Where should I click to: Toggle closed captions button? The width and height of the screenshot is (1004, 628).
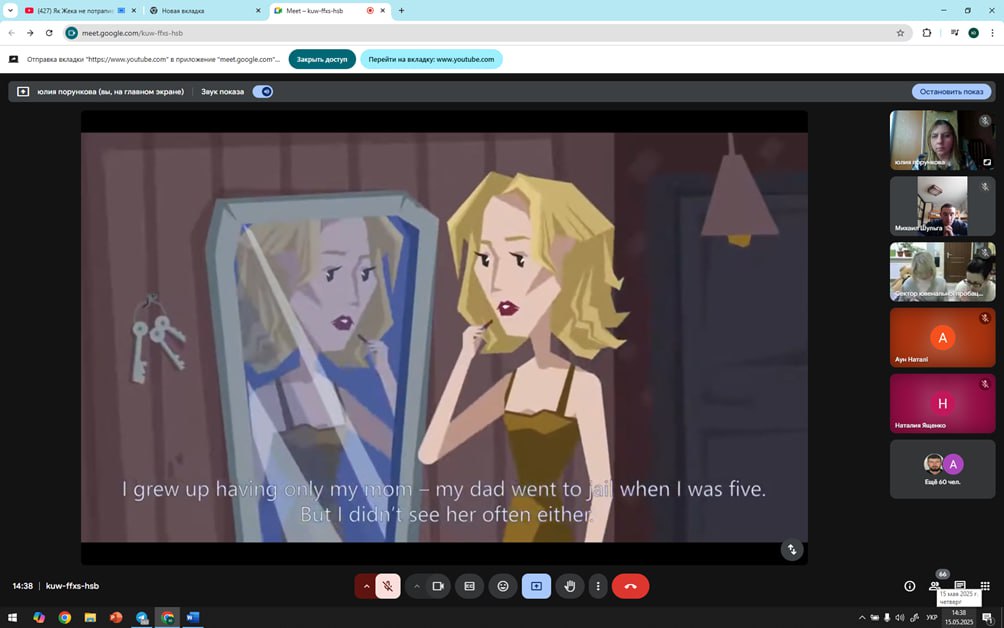point(469,586)
